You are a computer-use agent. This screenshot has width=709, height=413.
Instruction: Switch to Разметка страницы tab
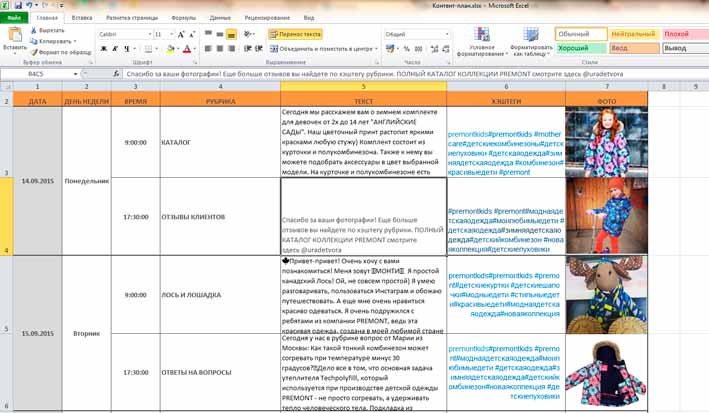[132, 18]
